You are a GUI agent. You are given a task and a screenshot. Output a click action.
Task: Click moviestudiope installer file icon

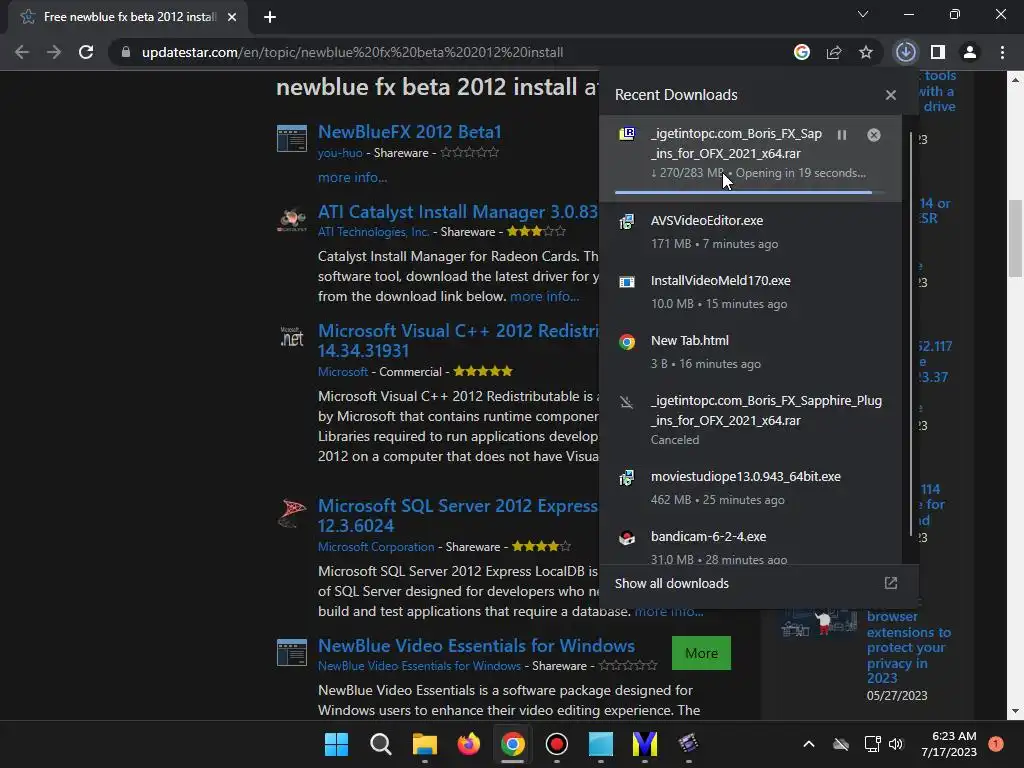pyautogui.click(x=627, y=478)
